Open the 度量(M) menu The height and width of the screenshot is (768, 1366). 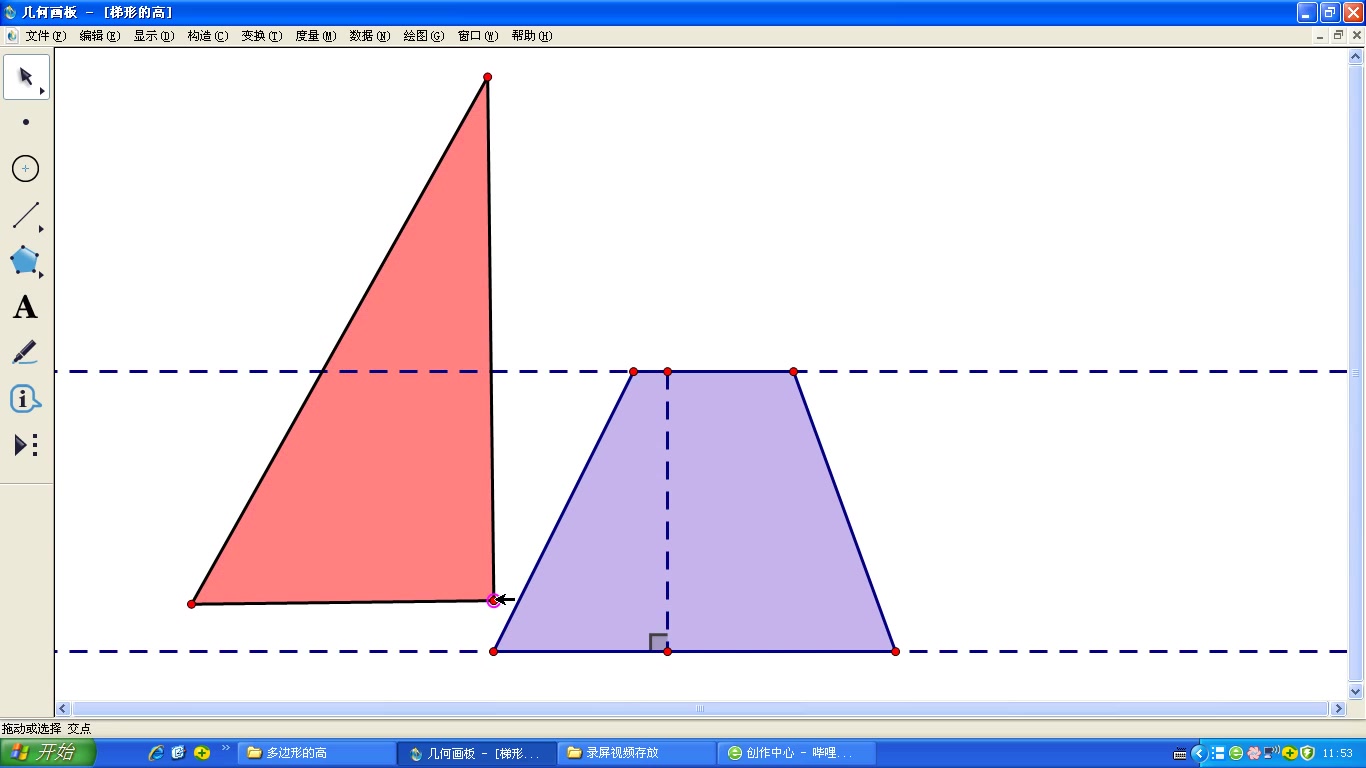click(316, 36)
